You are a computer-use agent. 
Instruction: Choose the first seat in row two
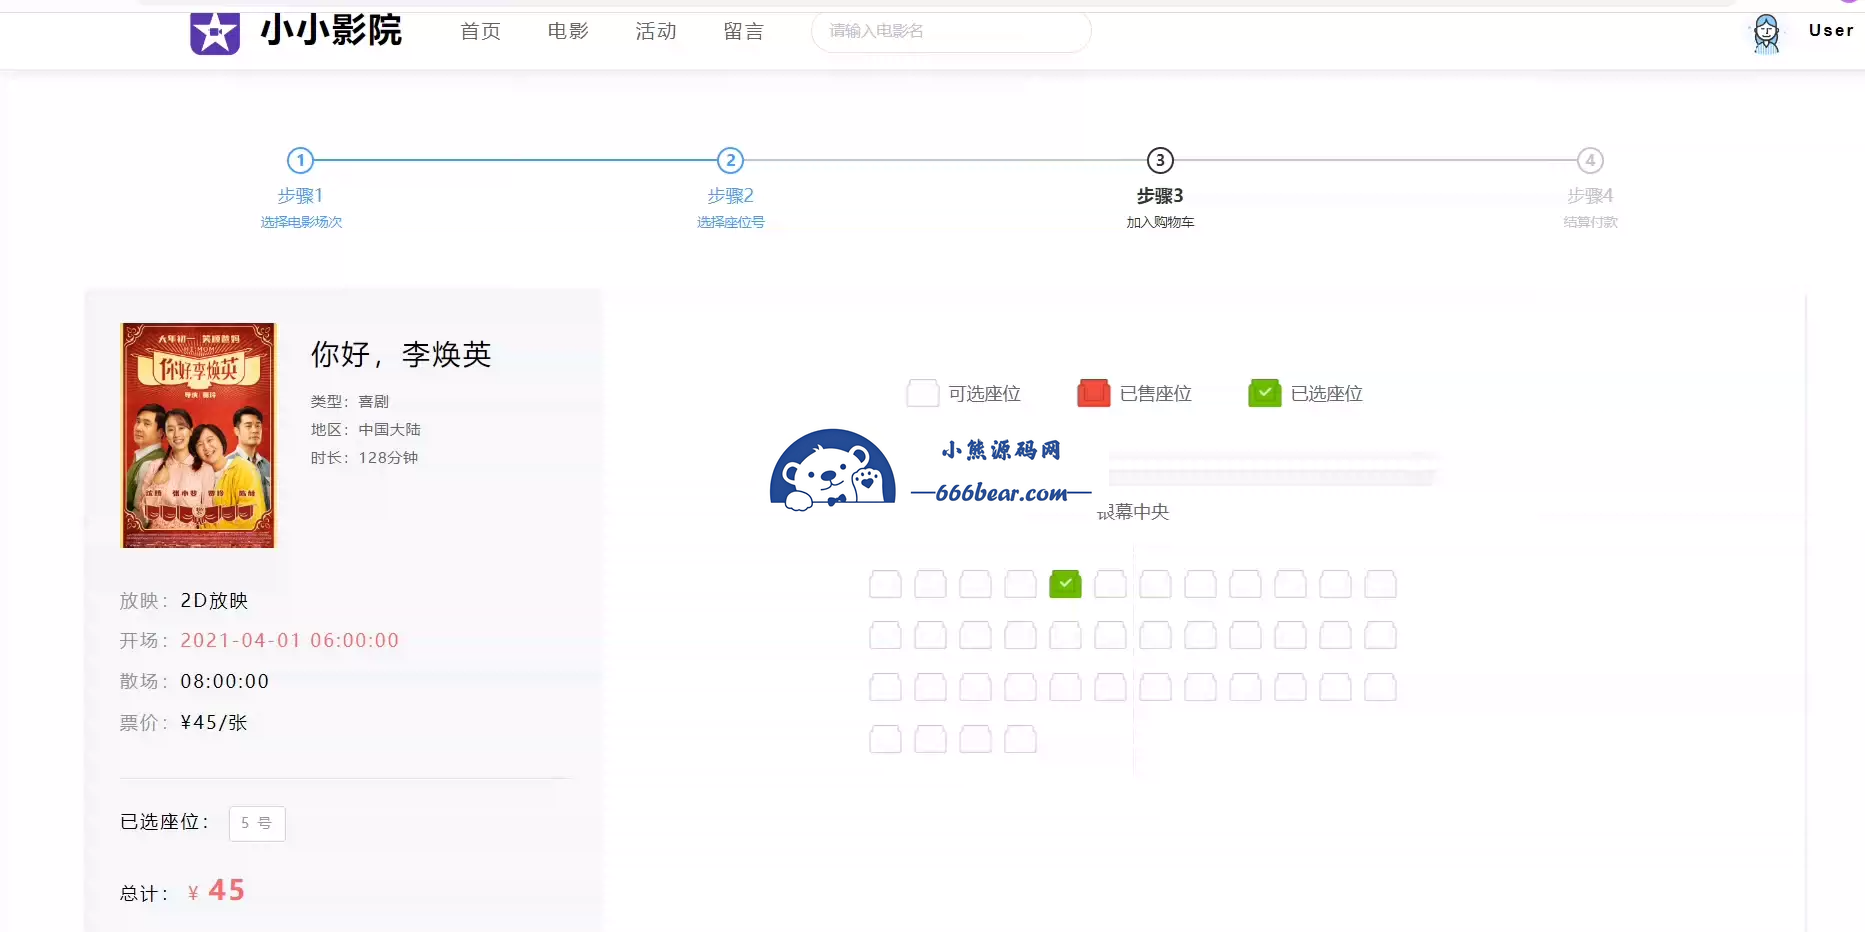[x=885, y=635]
